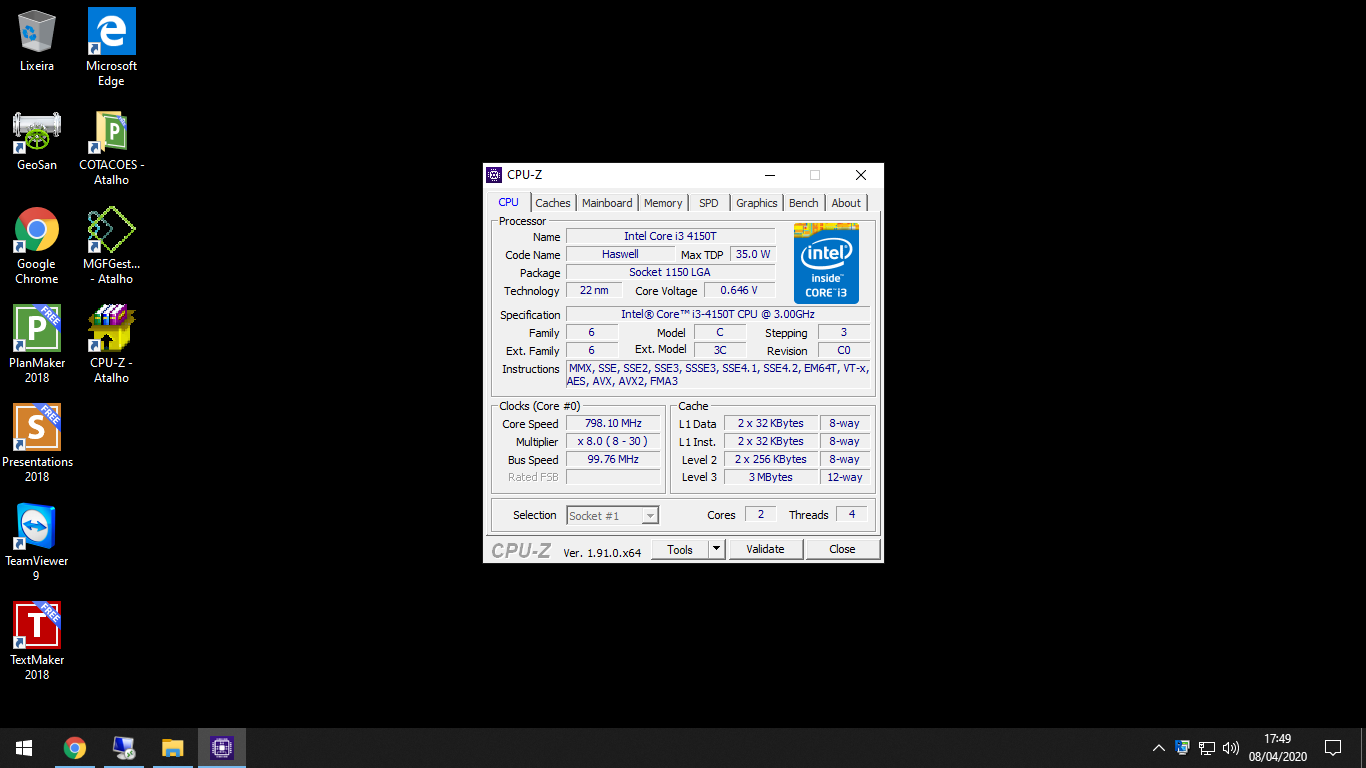Click the network status tray icon
1366x768 pixels.
pos(1207,748)
